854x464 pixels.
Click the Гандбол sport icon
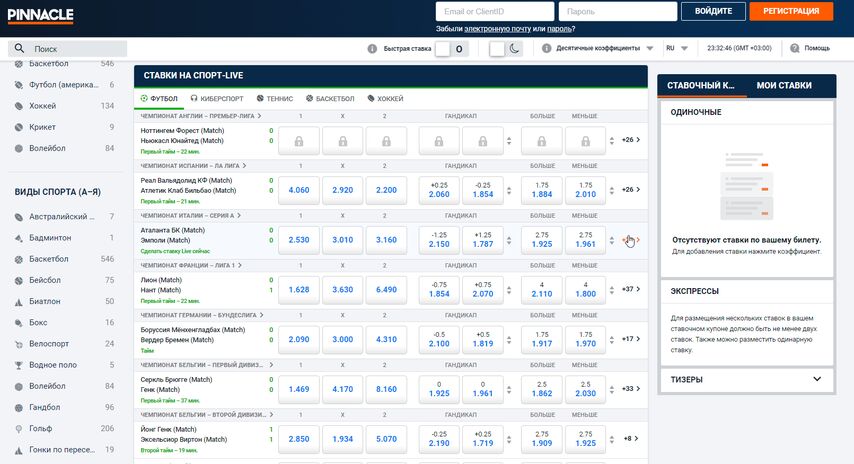tap(19, 407)
